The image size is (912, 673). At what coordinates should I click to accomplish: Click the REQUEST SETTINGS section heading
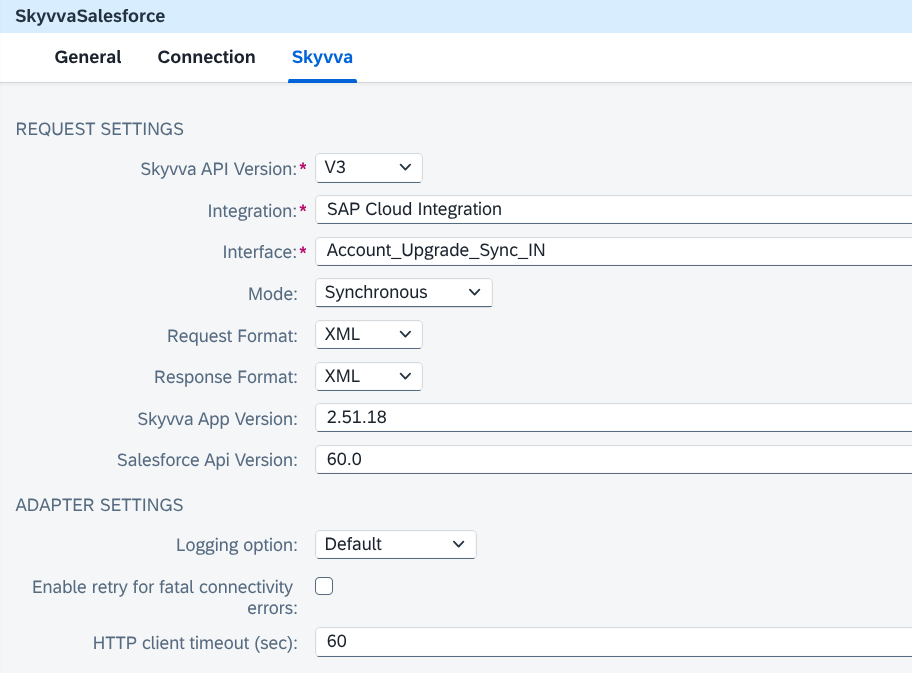coord(99,129)
